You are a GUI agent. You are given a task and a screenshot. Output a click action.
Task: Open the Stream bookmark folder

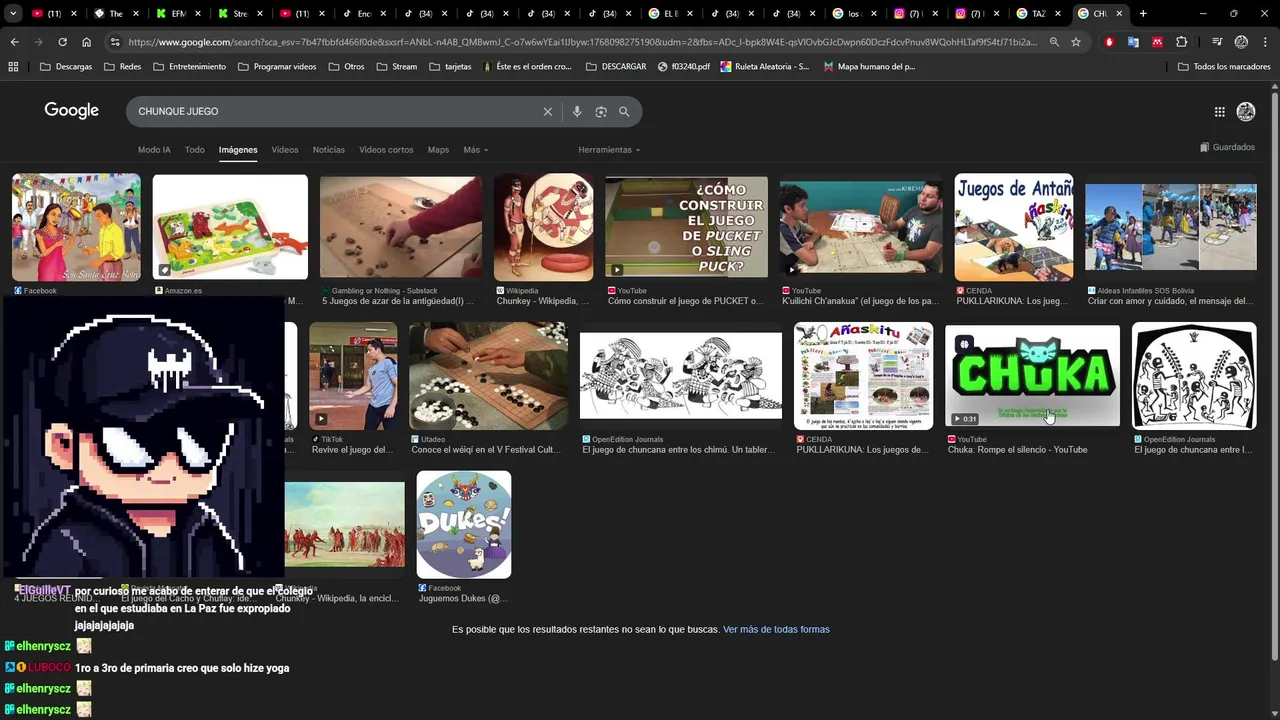click(x=397, y=67)
